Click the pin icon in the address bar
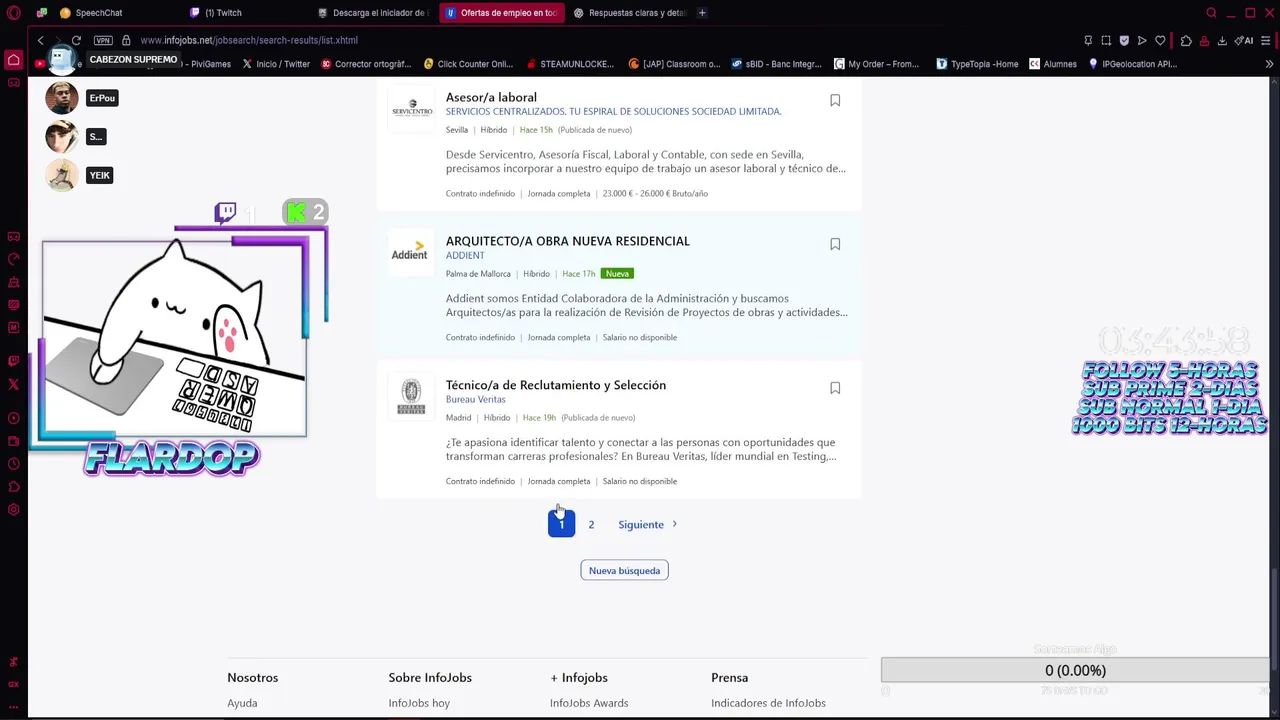Image resolution: width=1280 pixels, height=720 pixels. (1088, 40)
